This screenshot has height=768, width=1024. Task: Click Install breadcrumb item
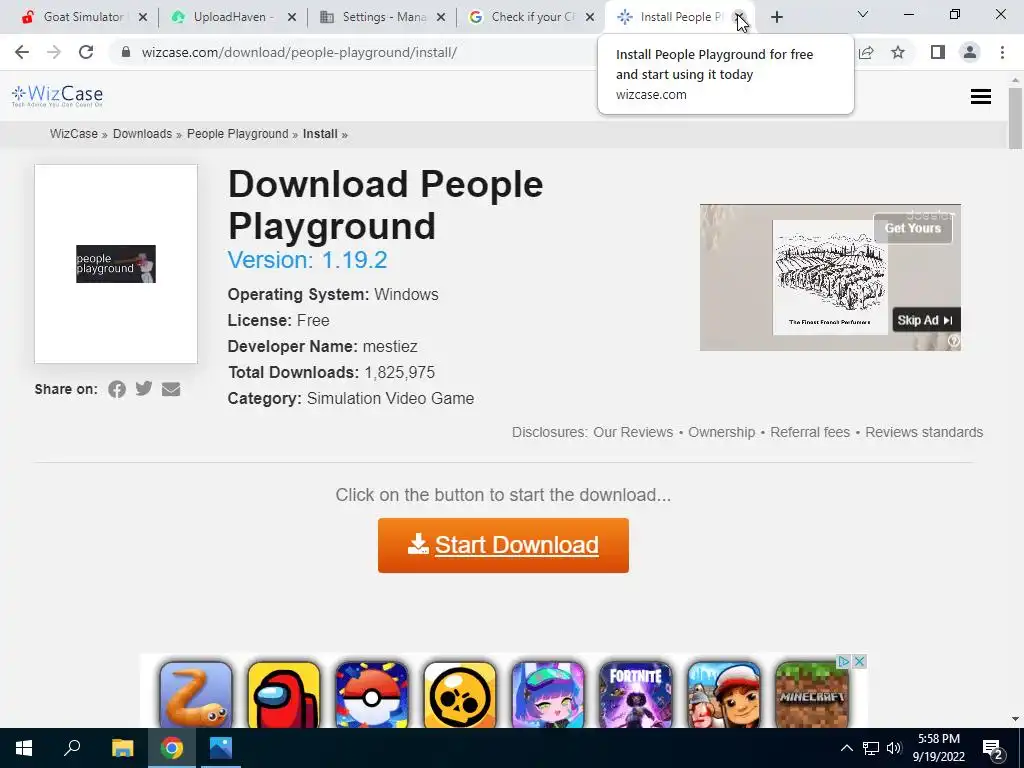pos(320,134)
